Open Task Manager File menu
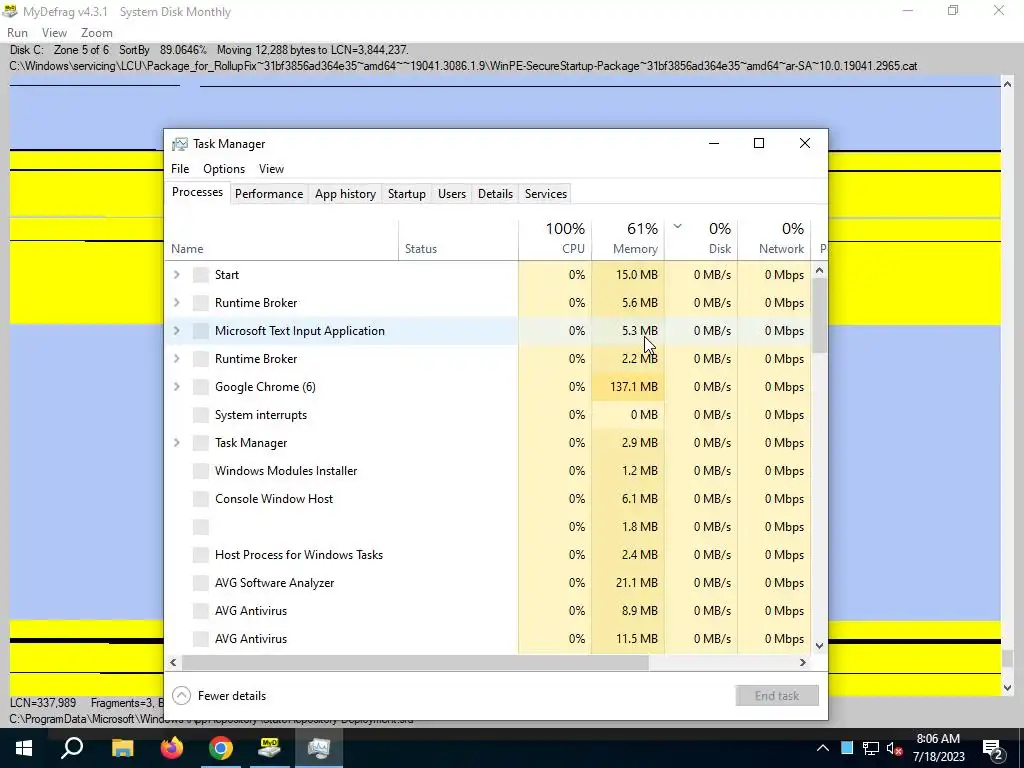Image resolution: width=1024 pixels, height=768 pixels. (180, 169)
